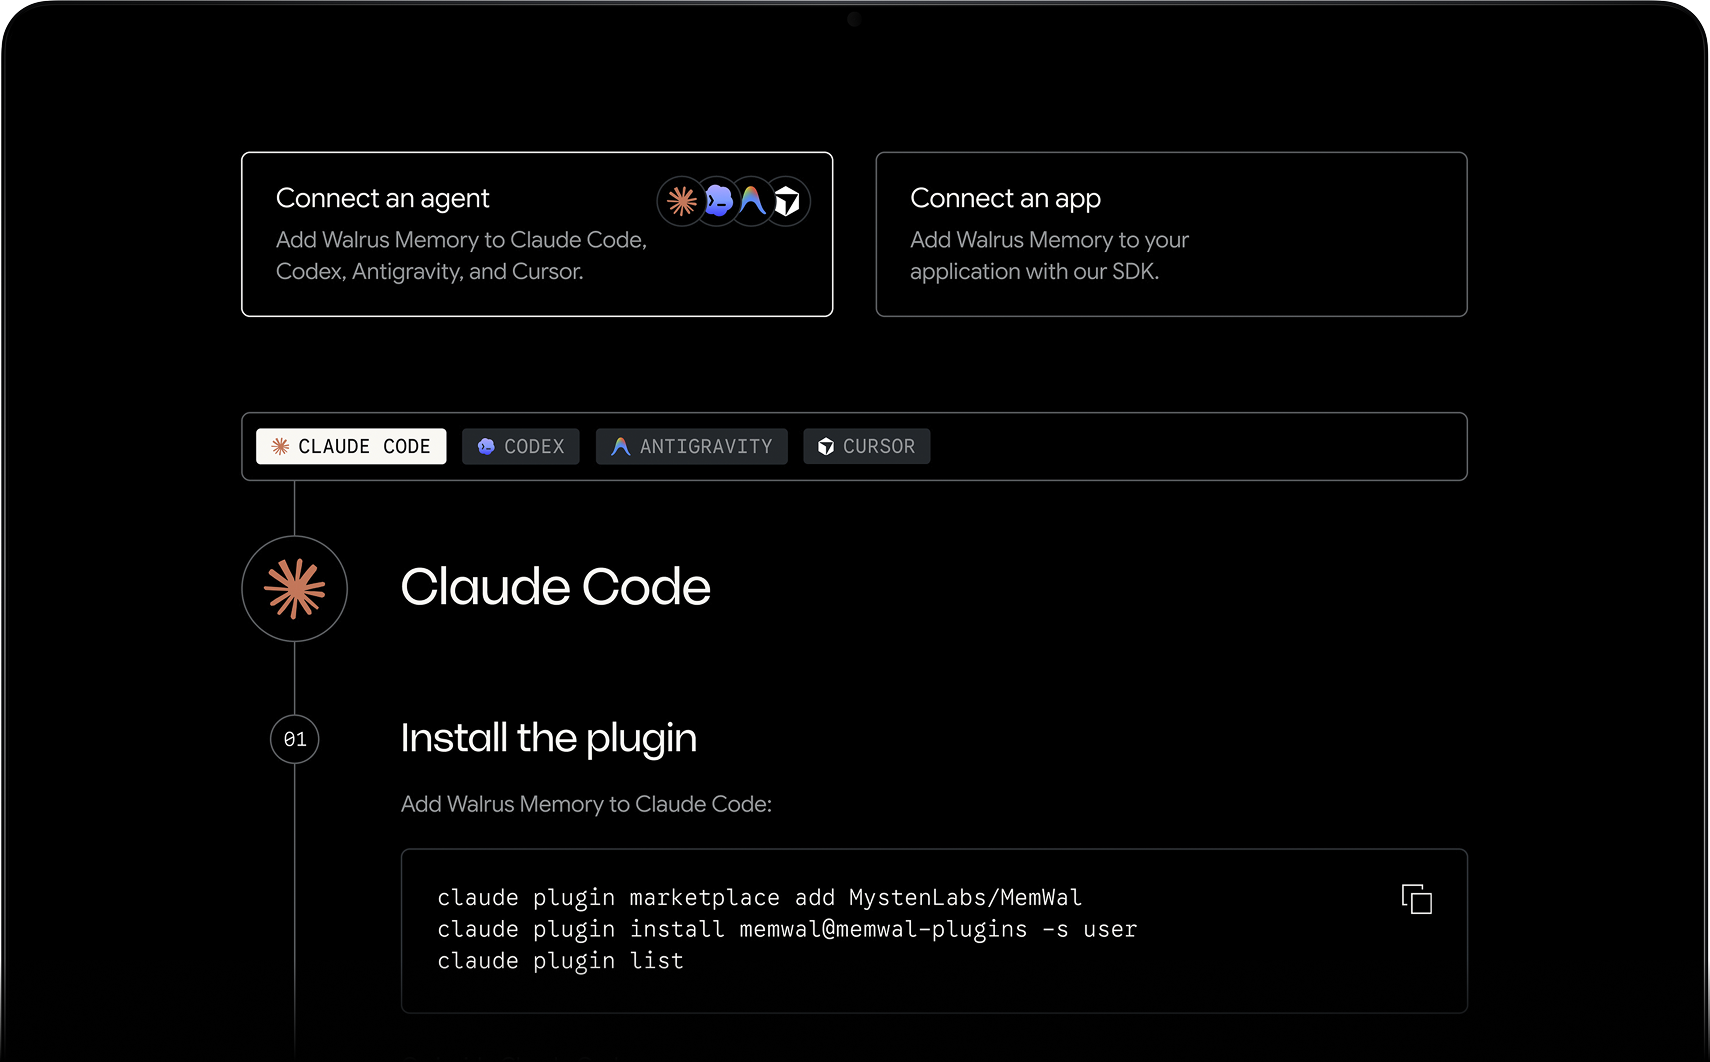Viewport: 1710px width, 1062px height.
Task: Click Codex icon in agent card
Action: click(717, 201)
